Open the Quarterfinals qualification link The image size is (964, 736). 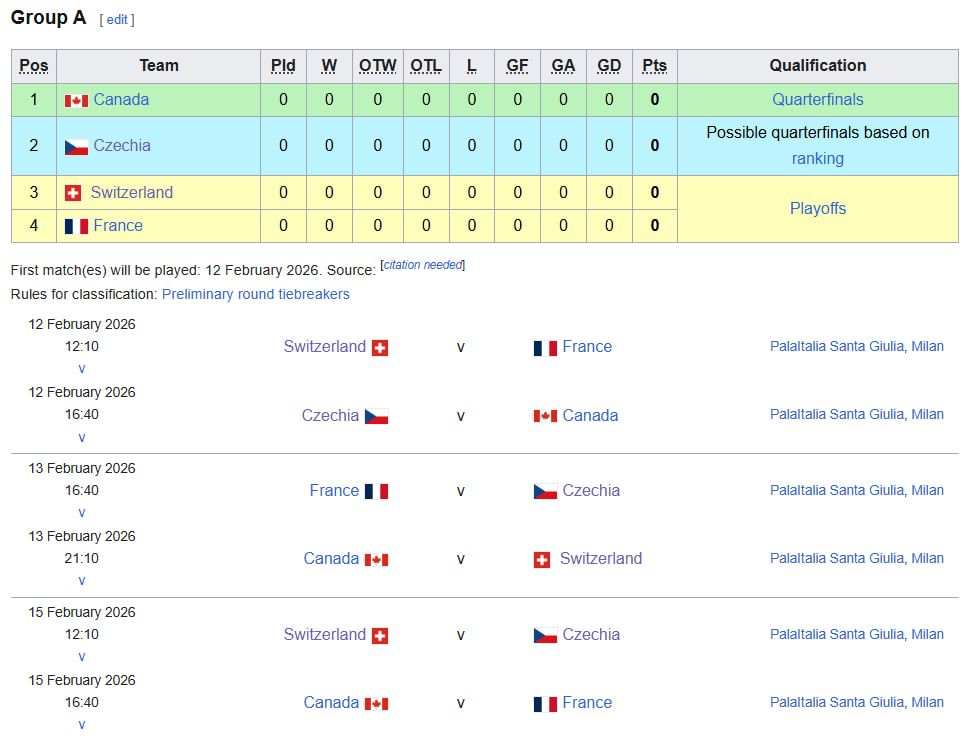tap(817, 100)
